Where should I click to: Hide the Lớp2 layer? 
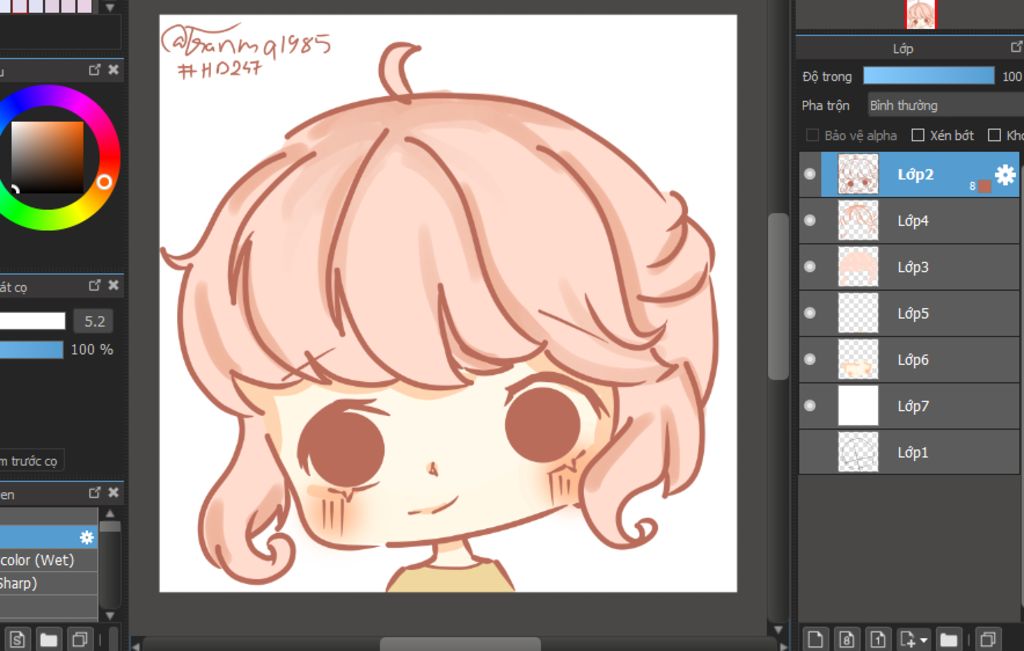point(810,174)
